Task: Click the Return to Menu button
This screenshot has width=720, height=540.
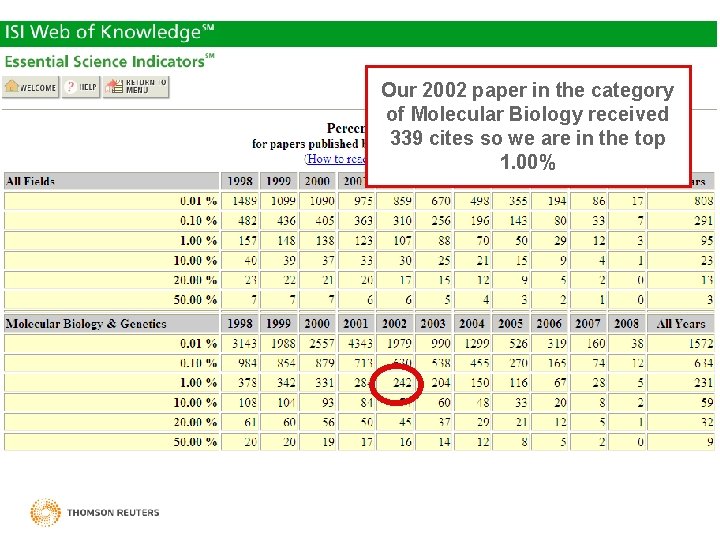Action: pyautogui.click(x=136, y=87)
